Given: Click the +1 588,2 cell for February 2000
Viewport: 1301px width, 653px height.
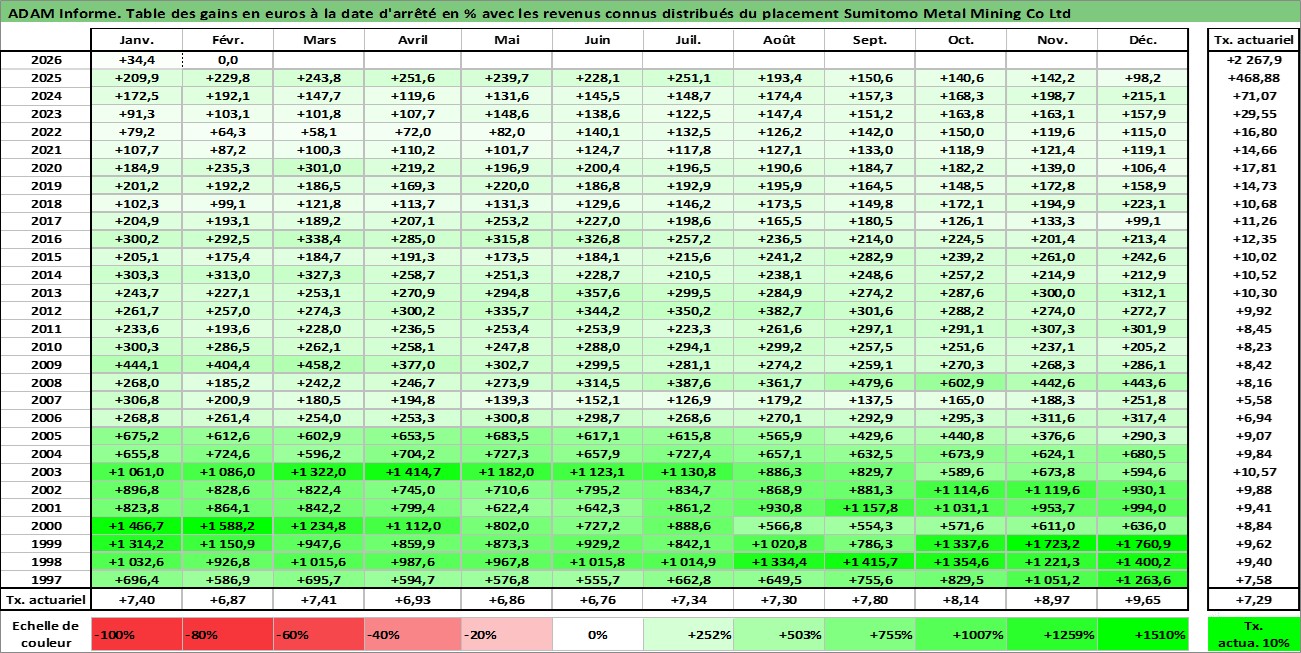Looking at the screenshot, I should pyautogui.click(x=228, y=526).
